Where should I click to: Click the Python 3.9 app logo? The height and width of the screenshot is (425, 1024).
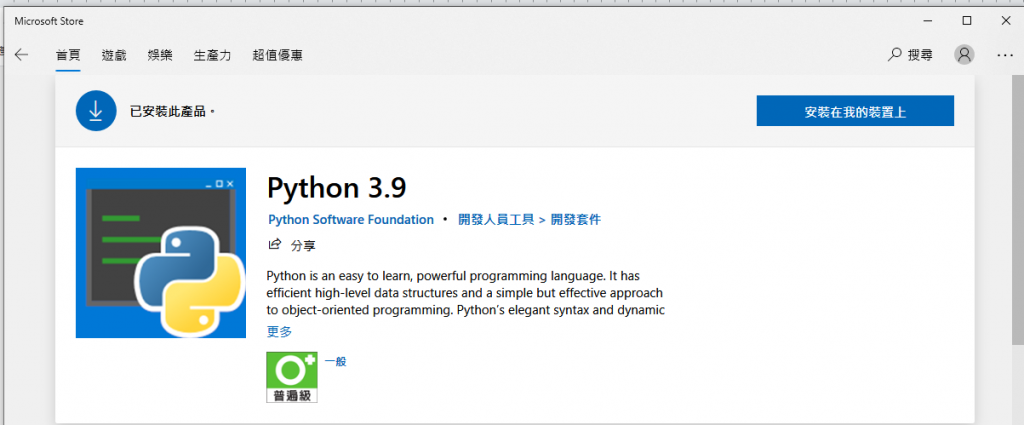click(x=161, y=253)
